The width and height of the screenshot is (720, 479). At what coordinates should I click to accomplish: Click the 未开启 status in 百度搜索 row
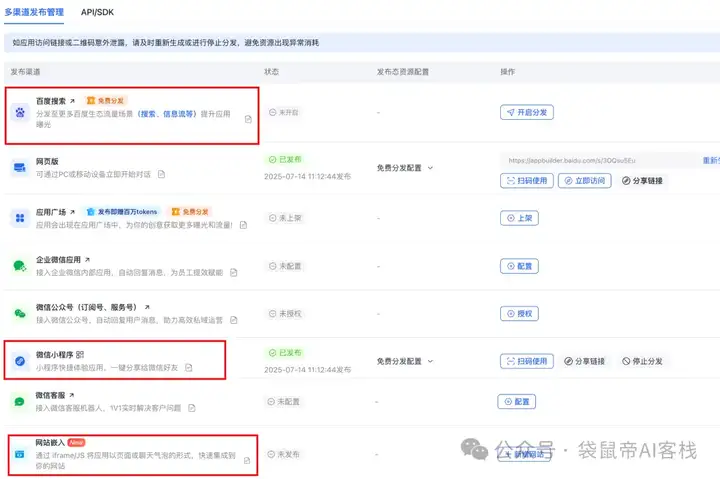[x=284, y=113]
